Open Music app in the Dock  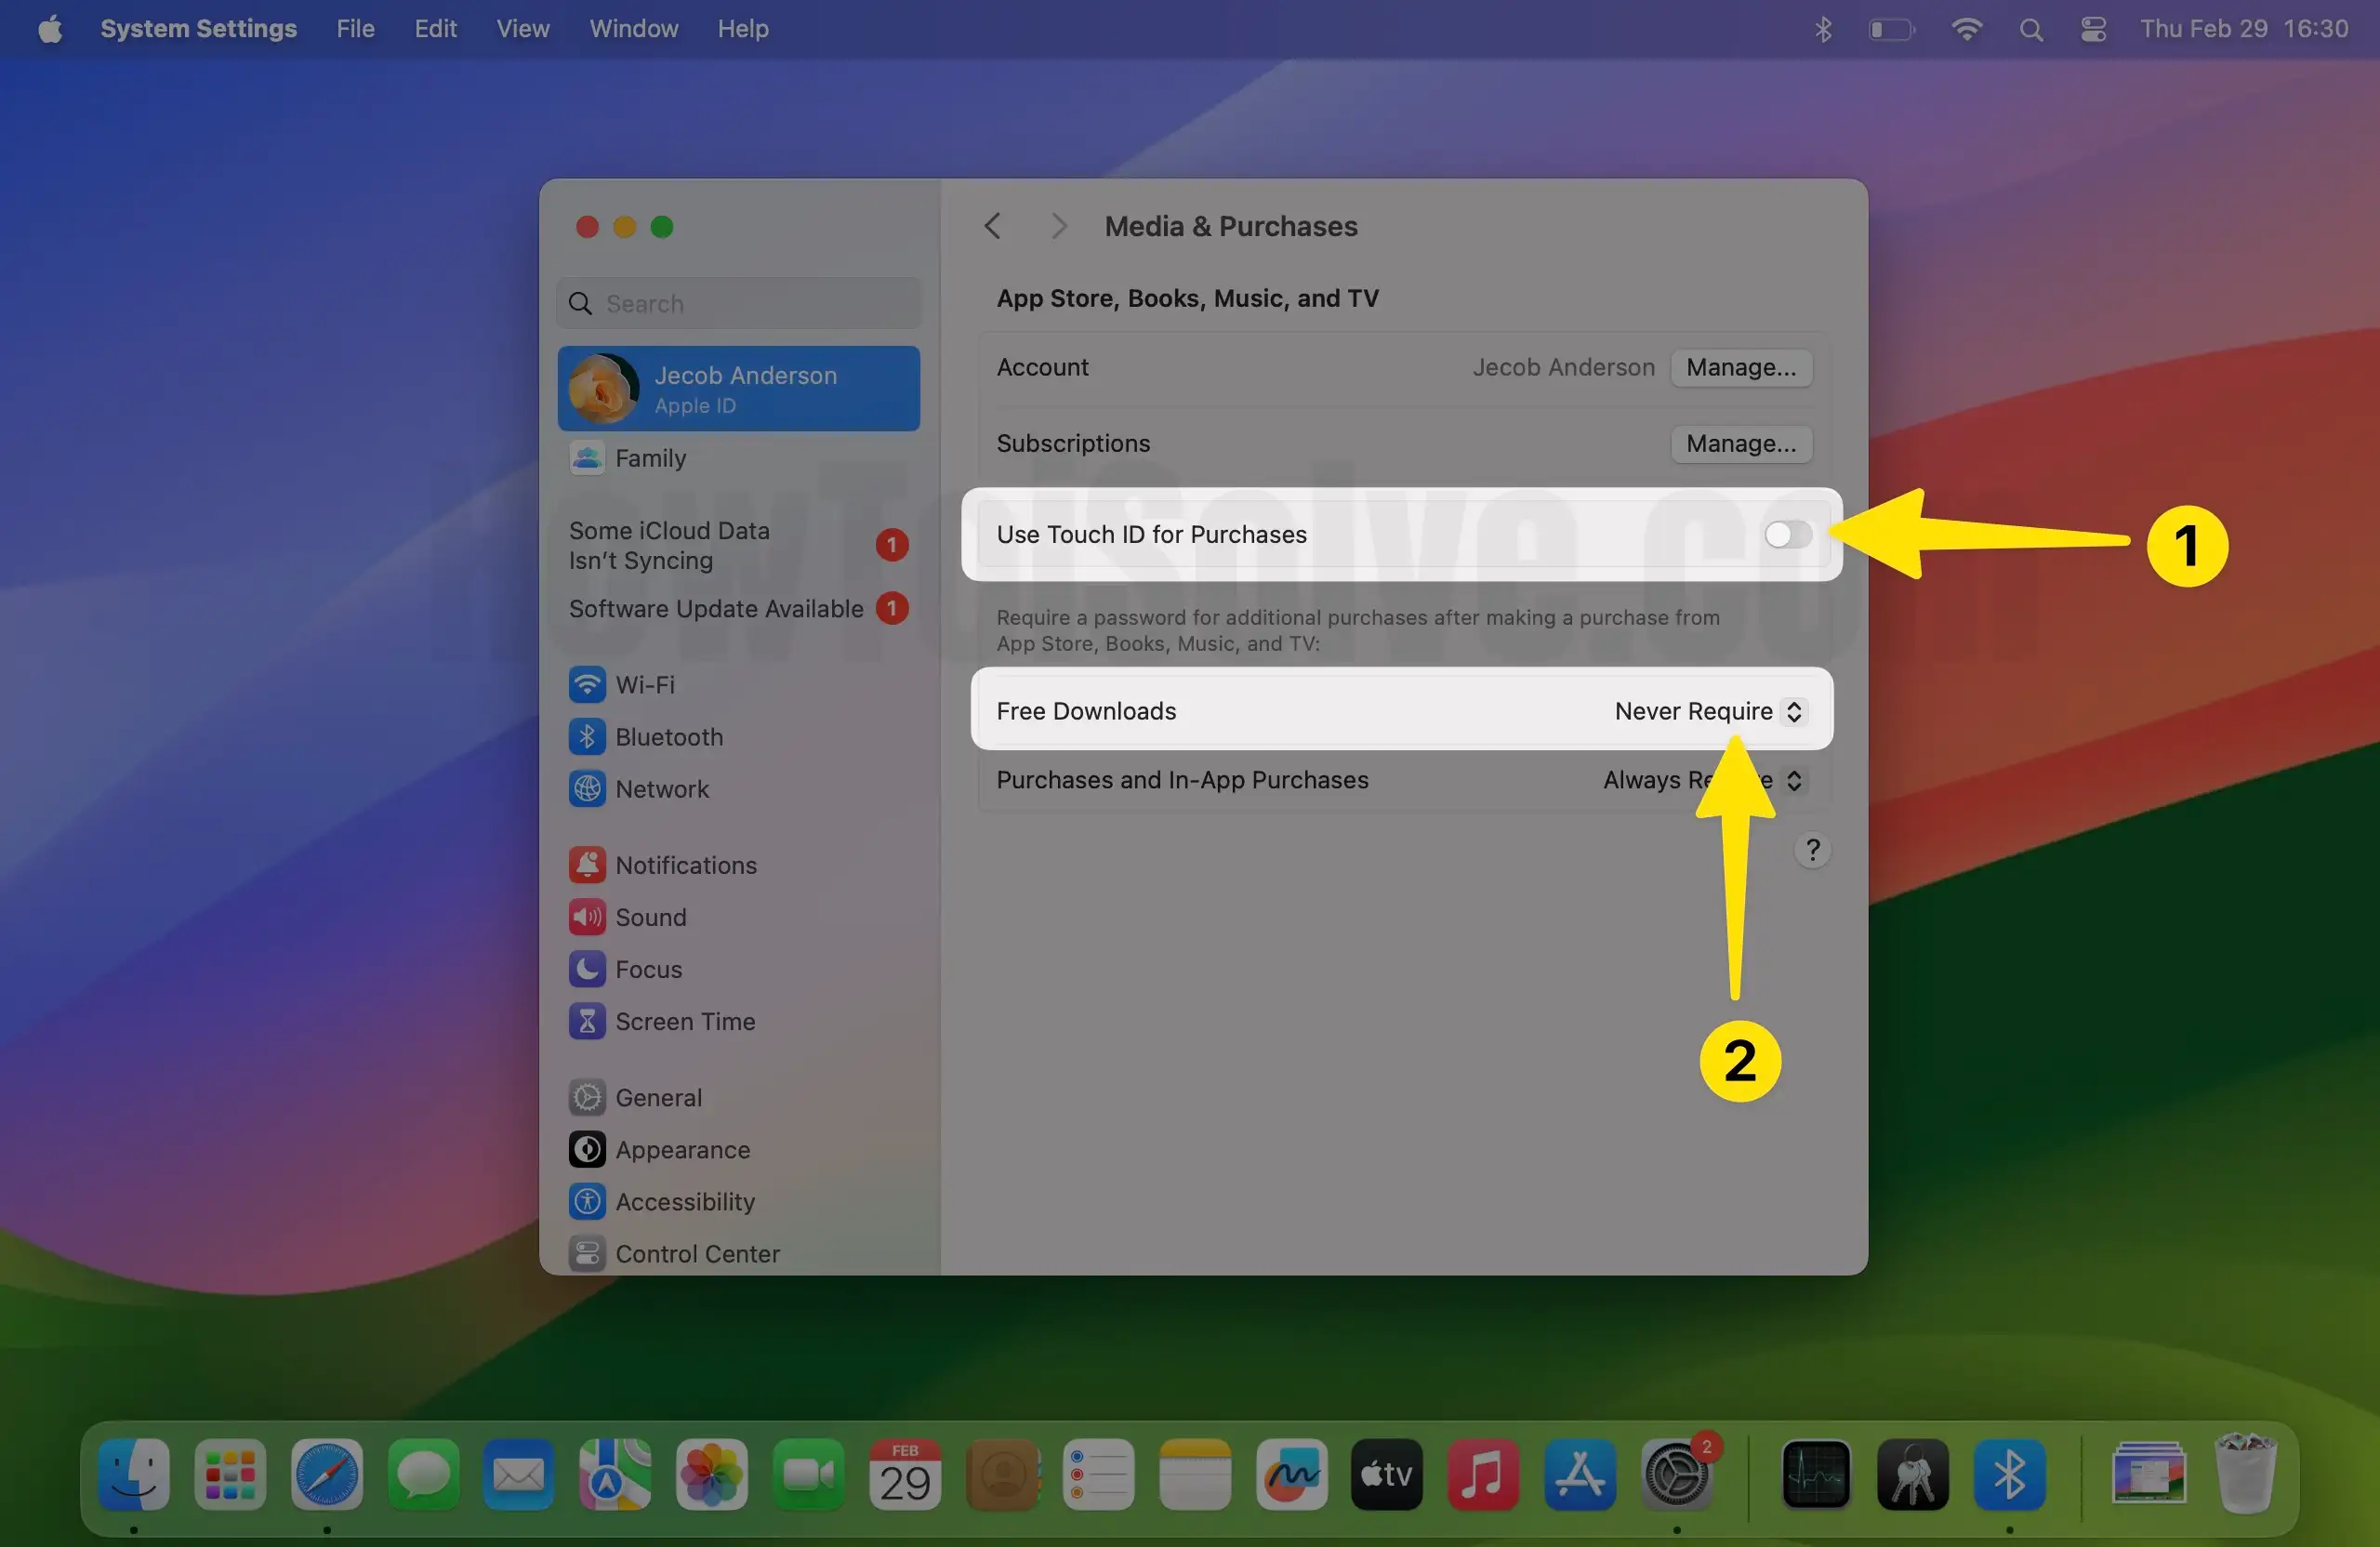1482,1474
